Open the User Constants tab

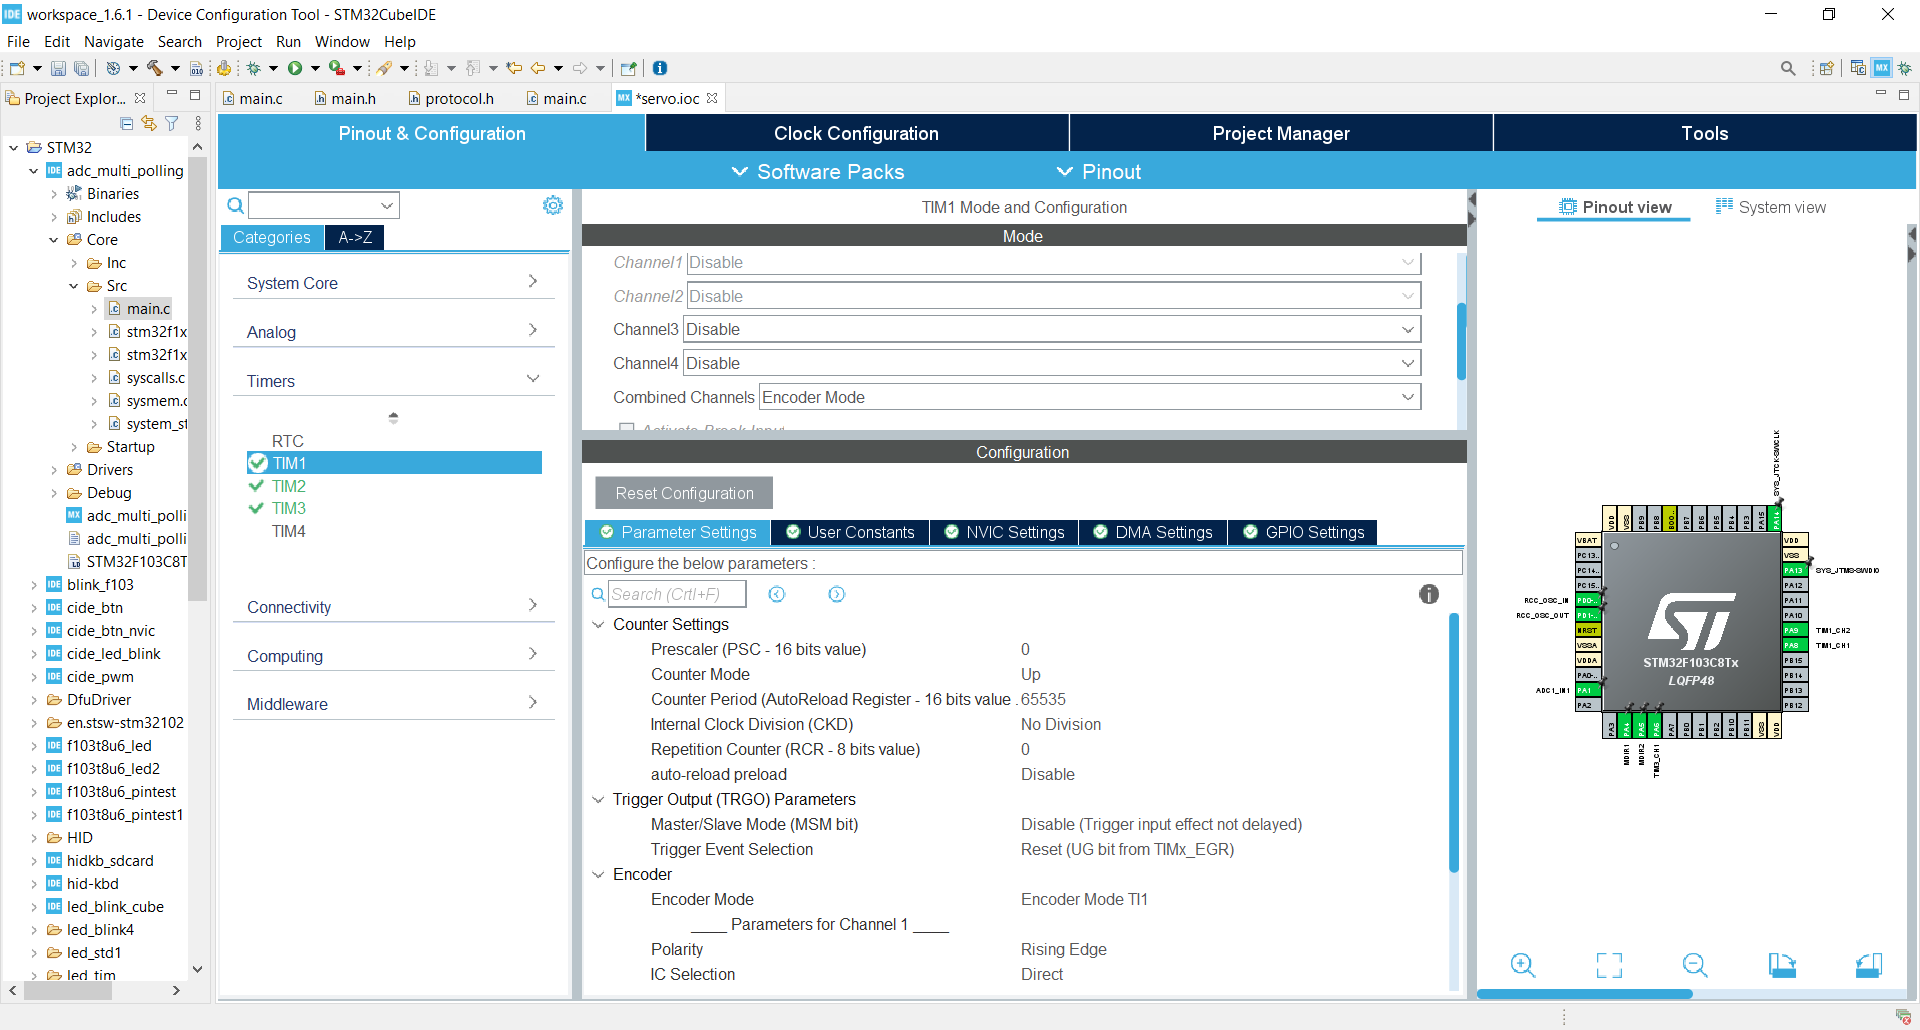[x=850, y=532]
